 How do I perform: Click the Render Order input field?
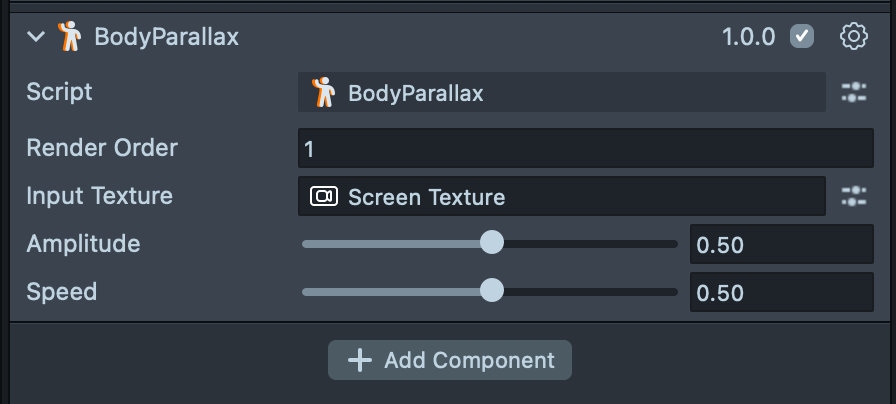coord(585,149)
